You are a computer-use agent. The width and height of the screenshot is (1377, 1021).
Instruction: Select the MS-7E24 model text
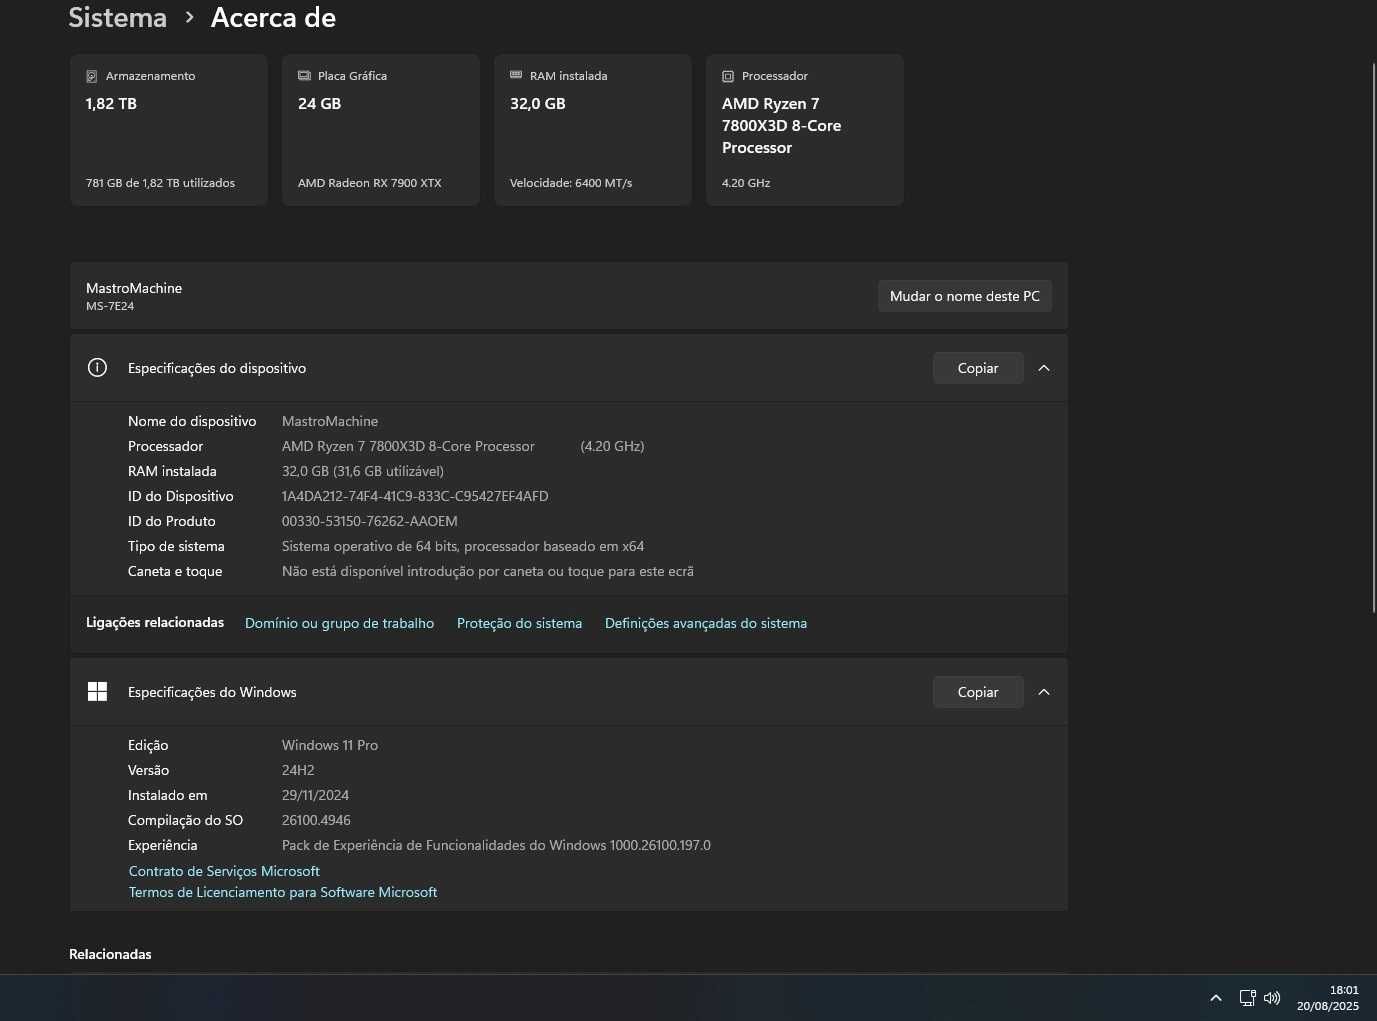pyautogui.click(x=110, y=306)
